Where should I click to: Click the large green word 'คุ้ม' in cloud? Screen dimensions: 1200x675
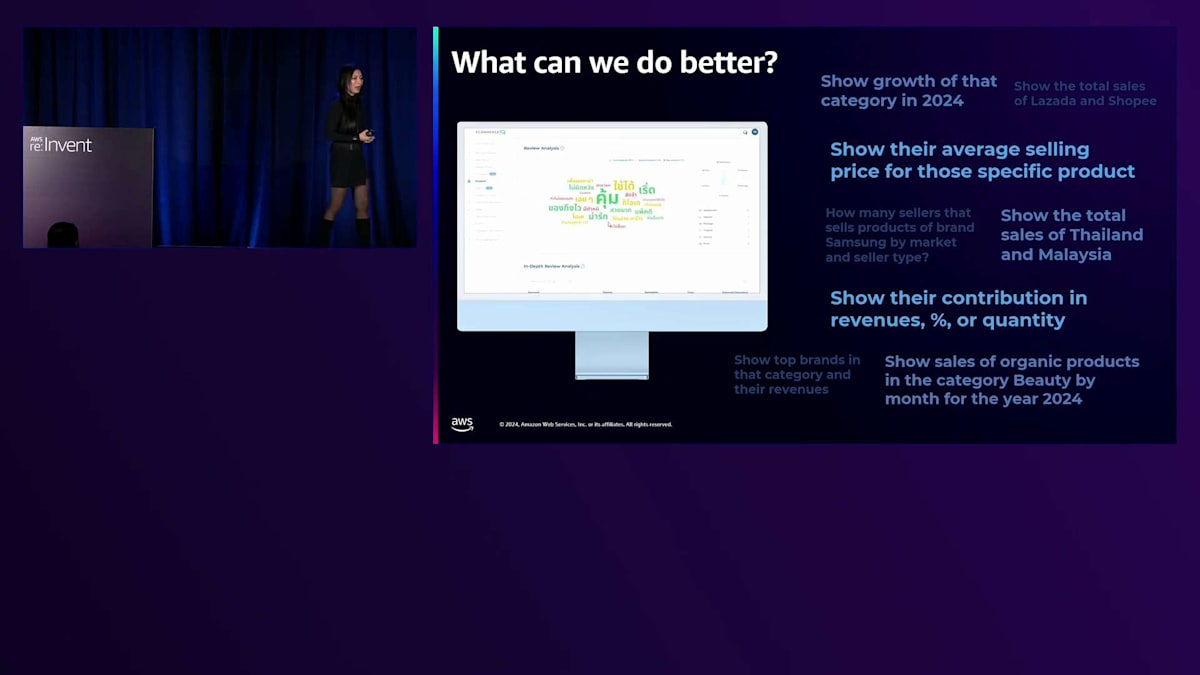click(x=607, y=198)
